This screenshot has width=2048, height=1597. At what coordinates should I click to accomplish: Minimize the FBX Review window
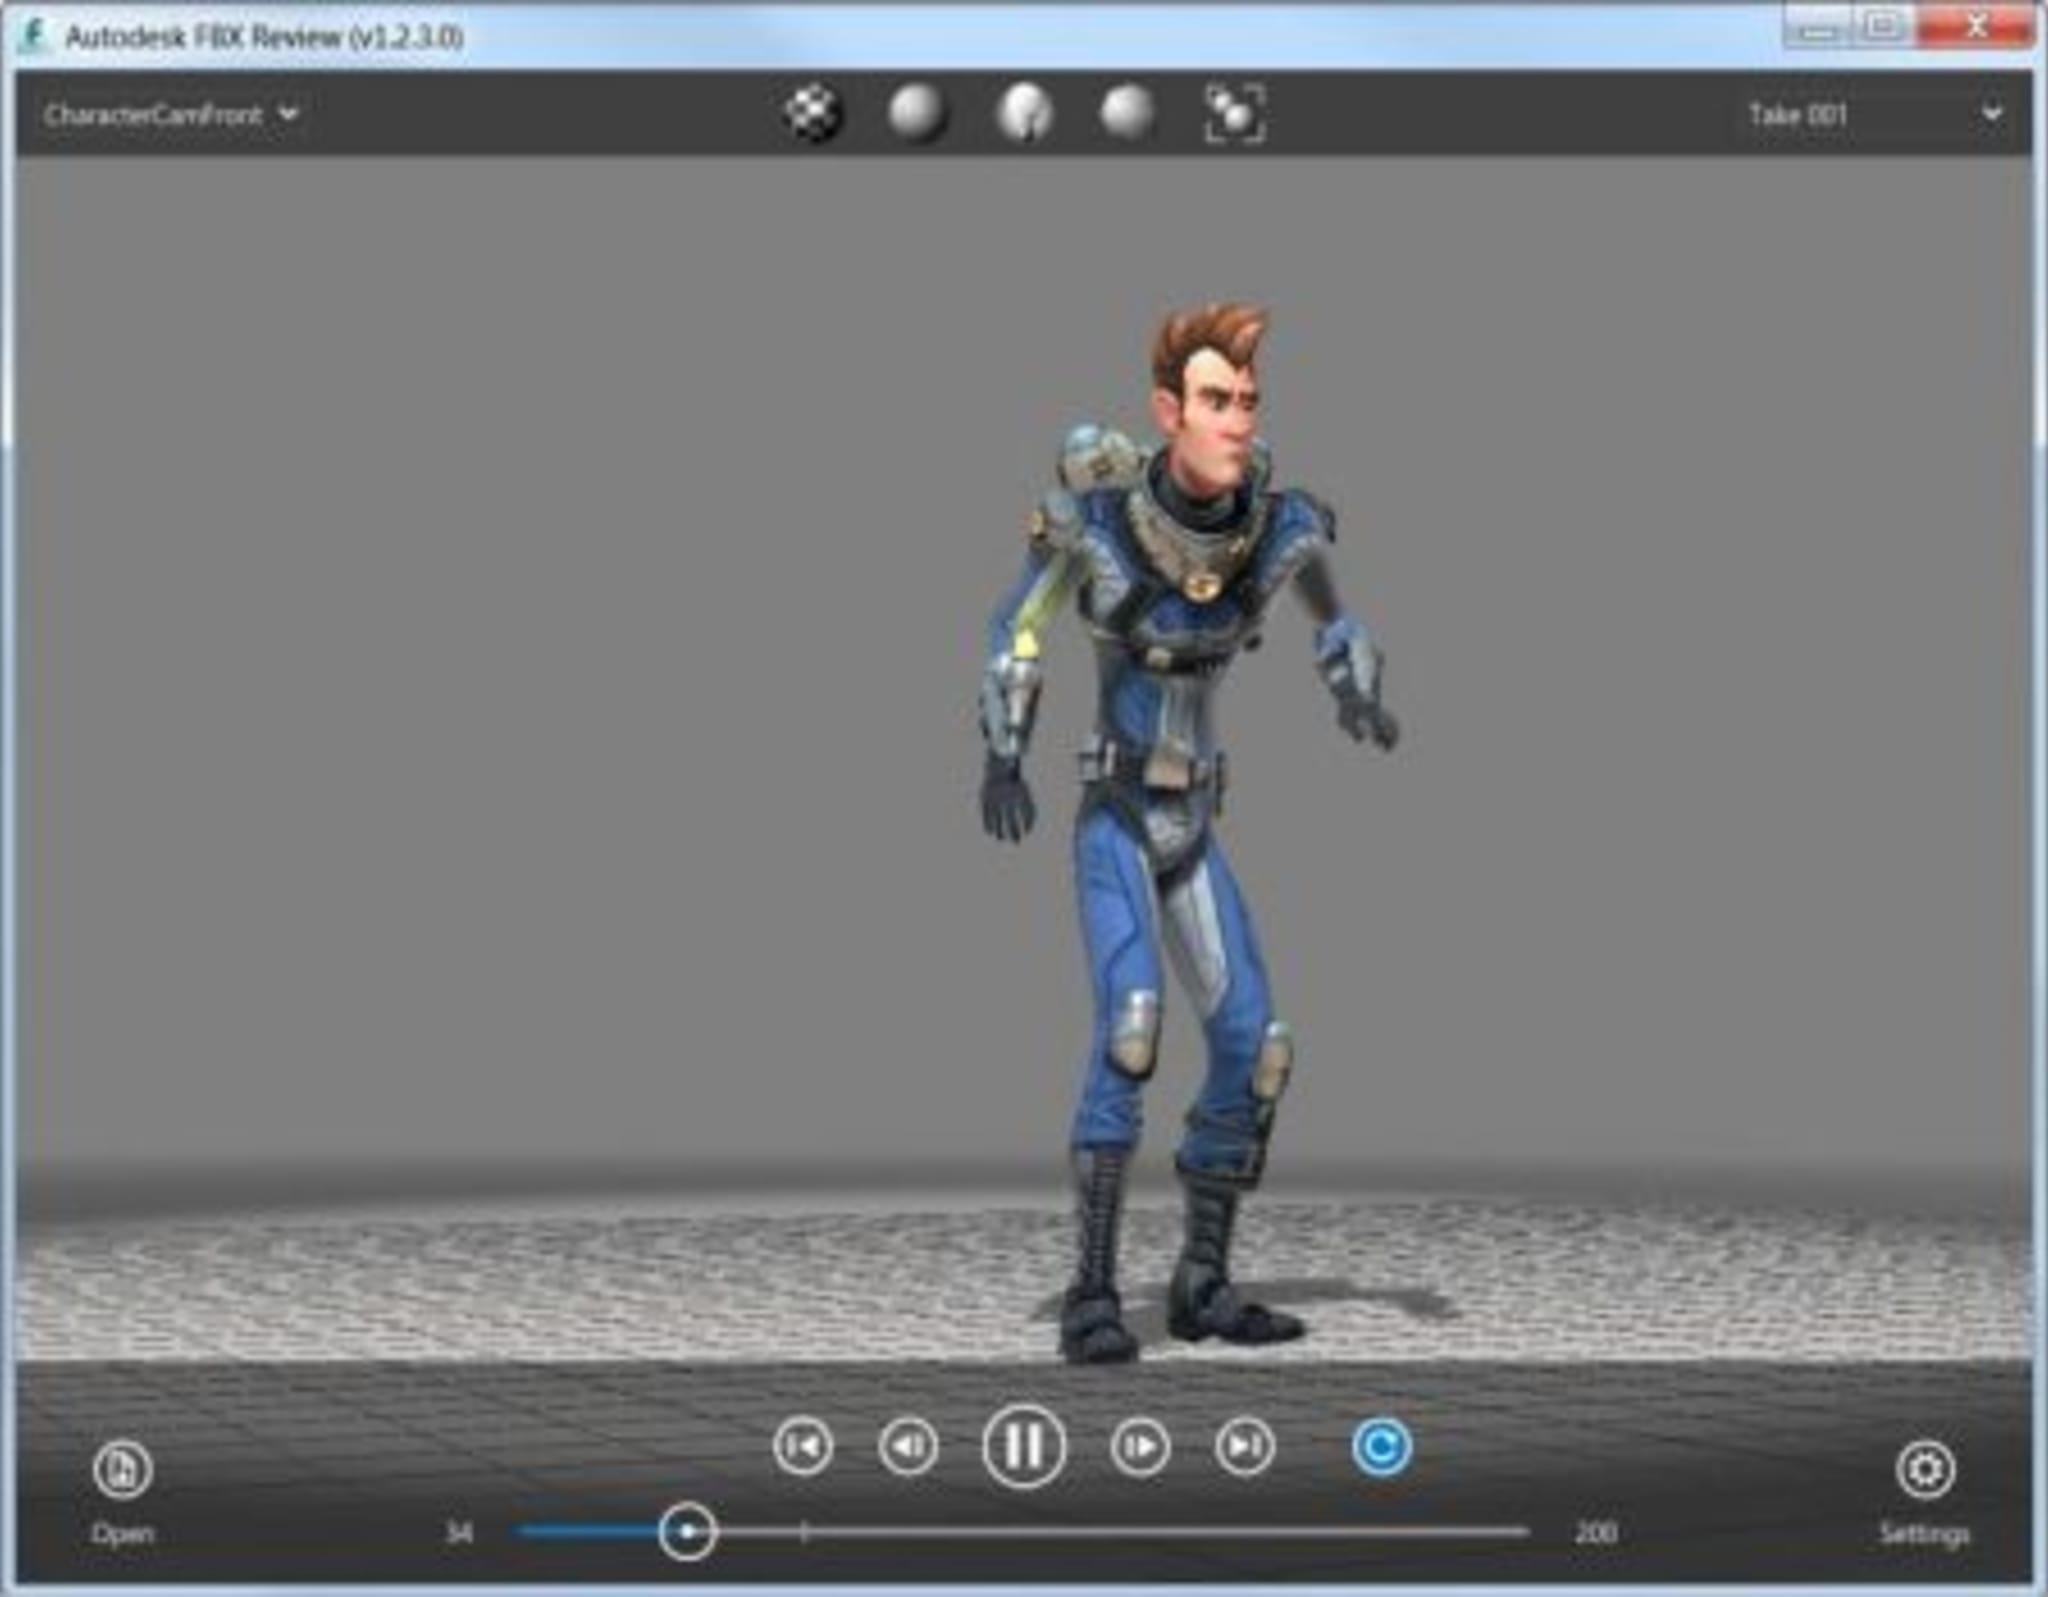1819,27
